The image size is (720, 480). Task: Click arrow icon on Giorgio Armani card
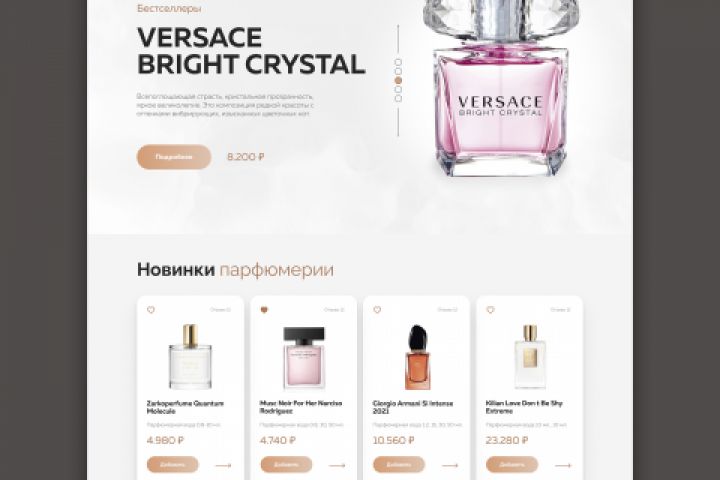(x=450, y=465)
